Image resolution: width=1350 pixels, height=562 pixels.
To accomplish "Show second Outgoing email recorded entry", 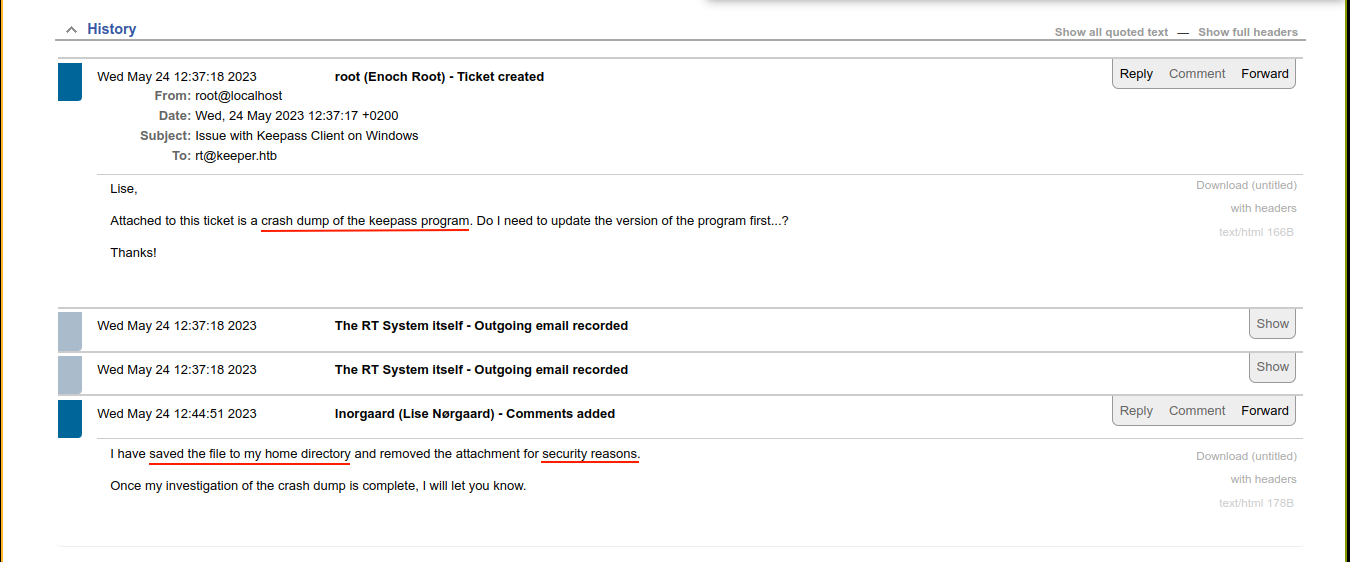I will [x=1272, y=367].
